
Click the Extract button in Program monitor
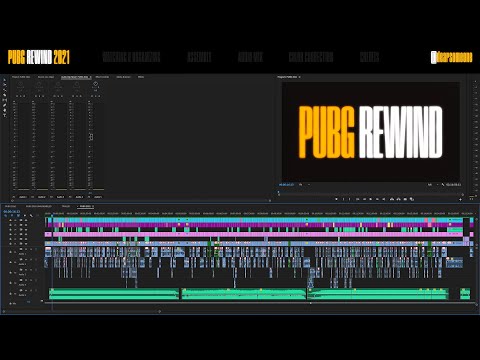tap(398, 199)
